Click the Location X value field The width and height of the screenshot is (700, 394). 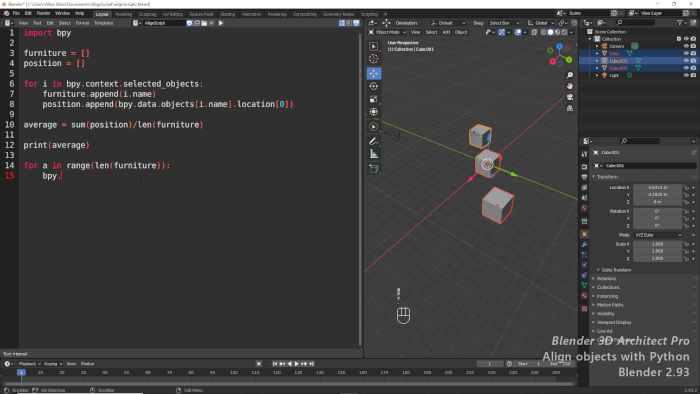click(658, 187)
